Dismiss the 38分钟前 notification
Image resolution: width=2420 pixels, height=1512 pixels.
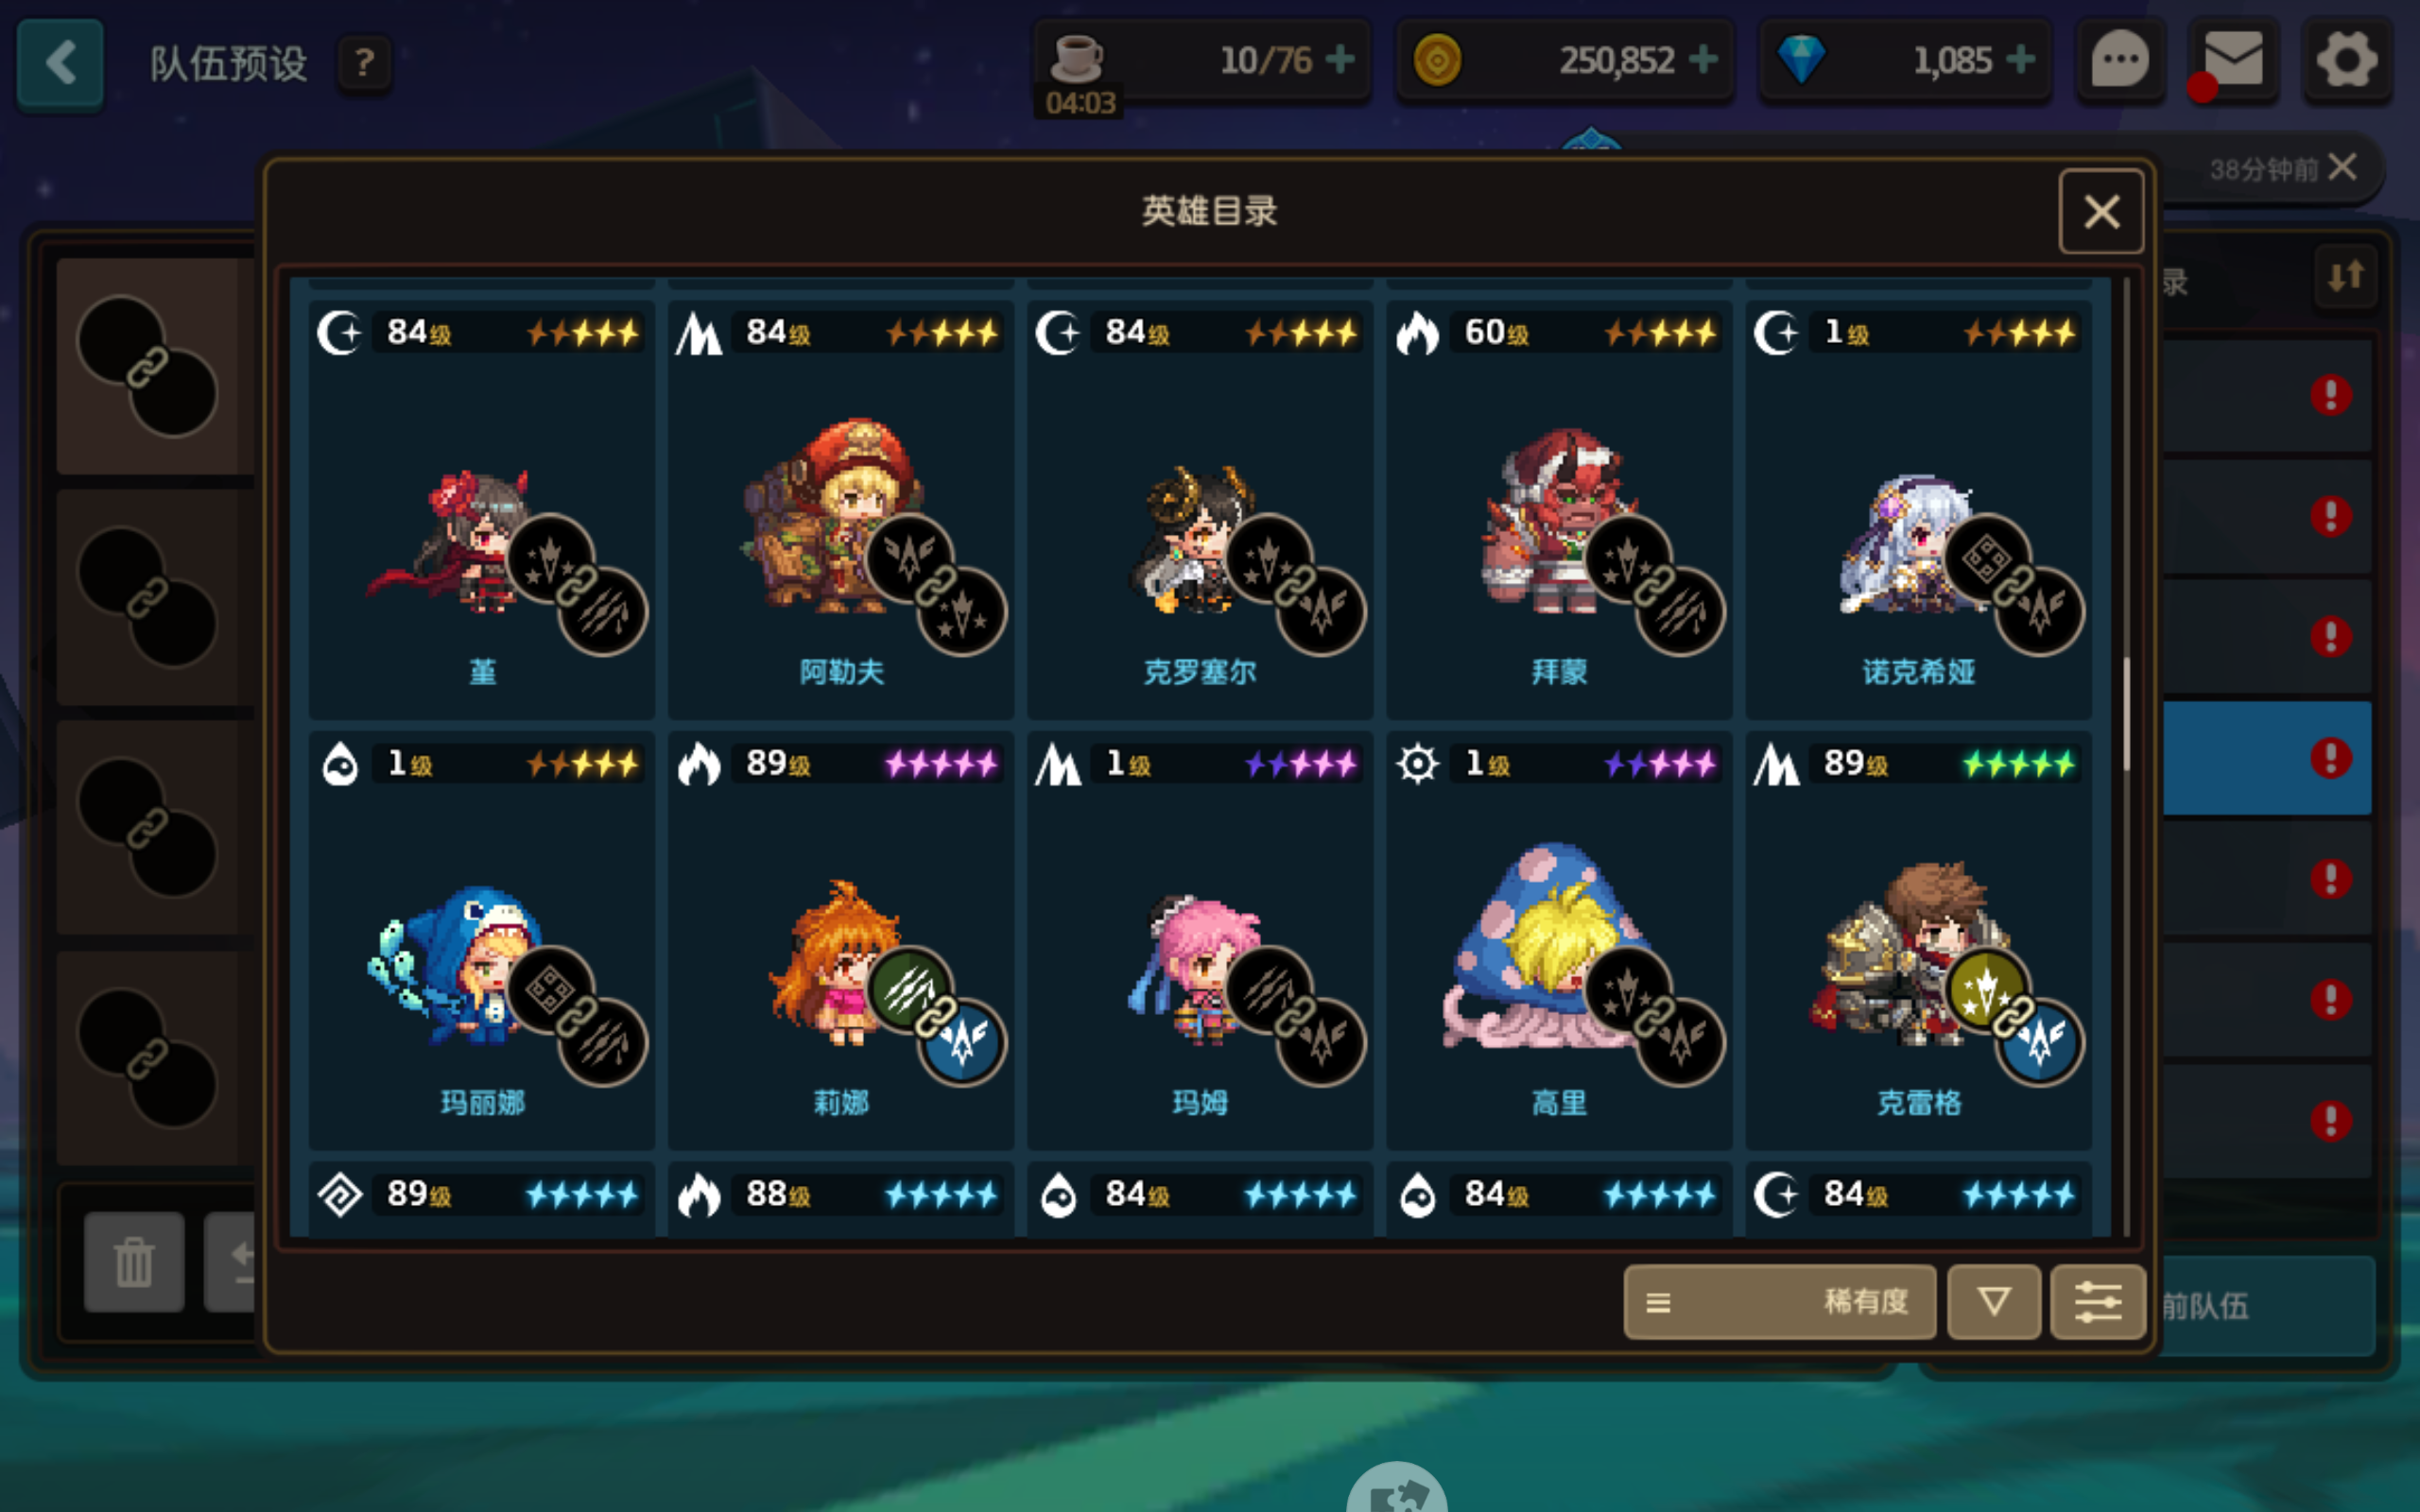click(2342, 167)
